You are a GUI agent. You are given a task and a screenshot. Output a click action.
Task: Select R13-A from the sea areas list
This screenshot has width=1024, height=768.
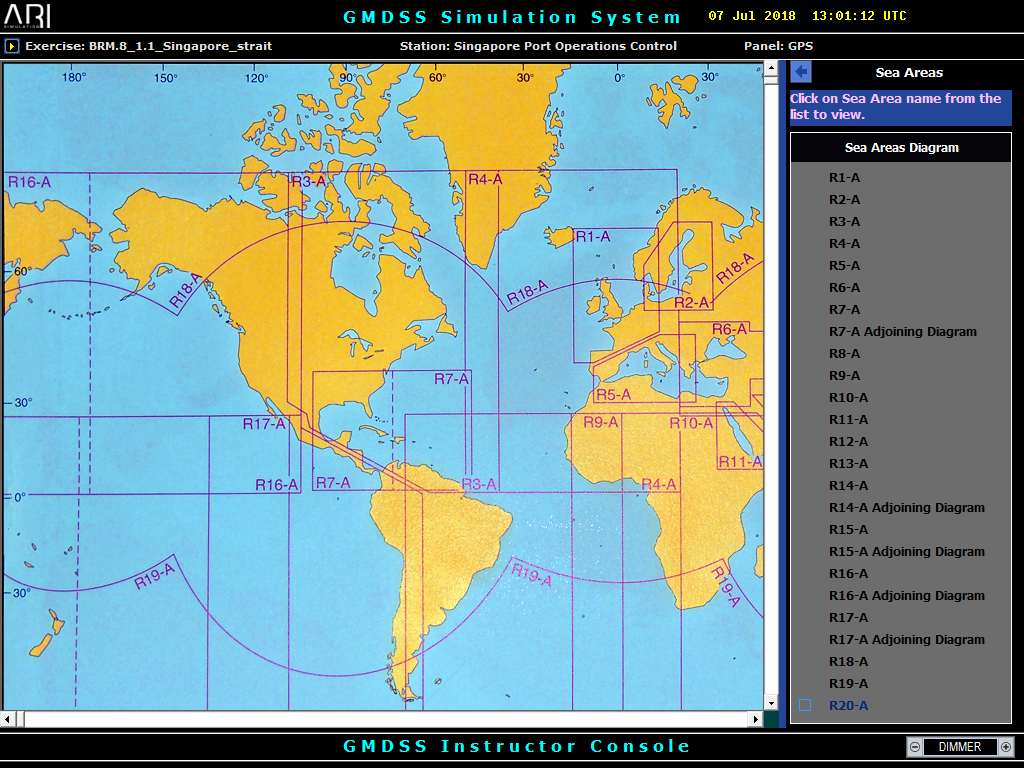click(x=848, y=464)
